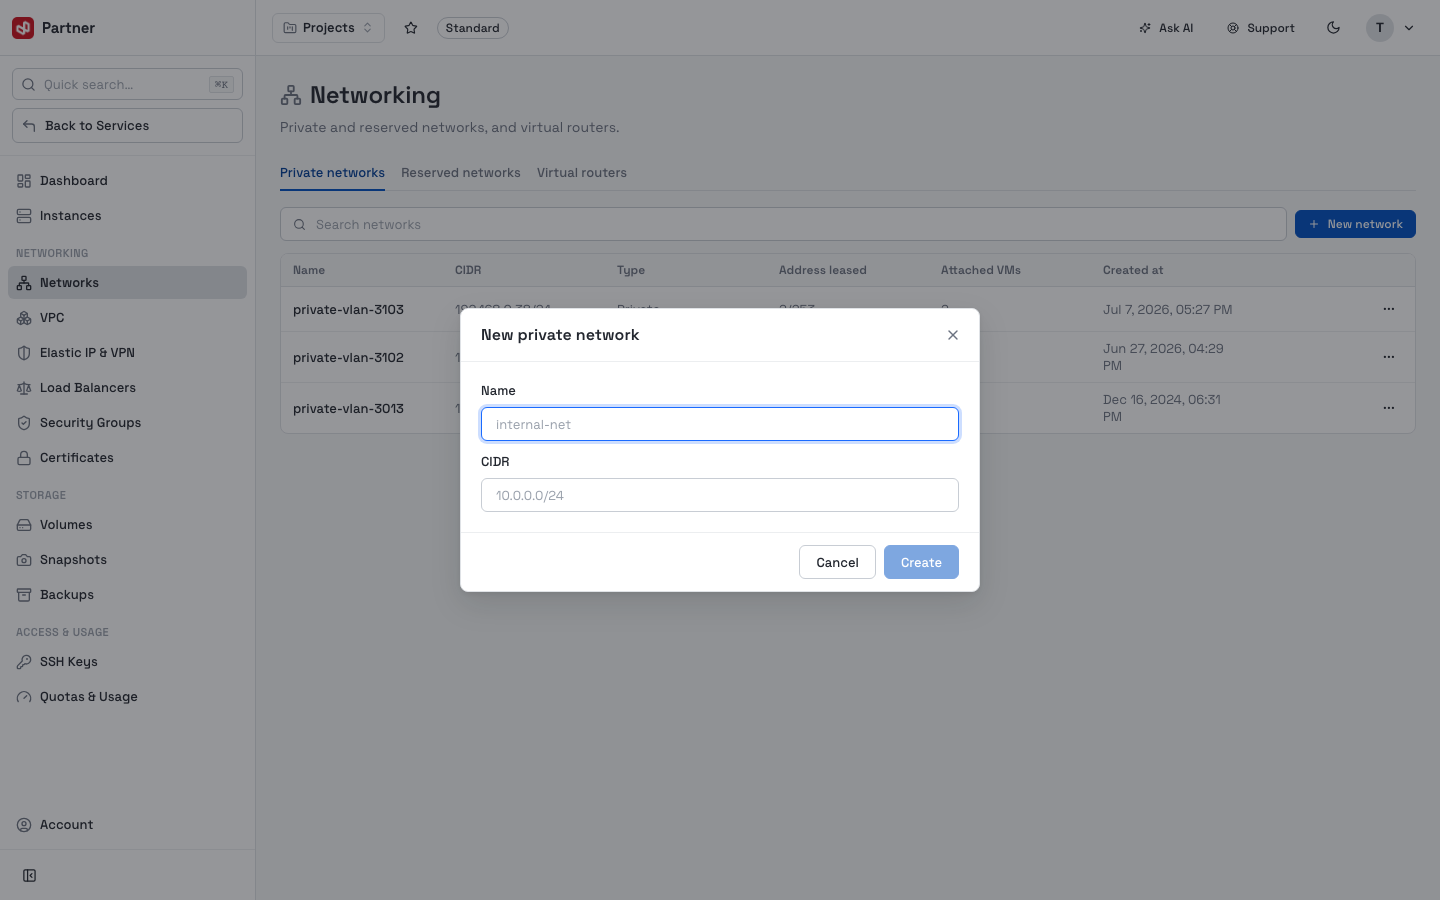The width and height of the screenshot is (1440, 900).
Task: Click the Security Groups shield icon
Action: [x=24, y=423]
